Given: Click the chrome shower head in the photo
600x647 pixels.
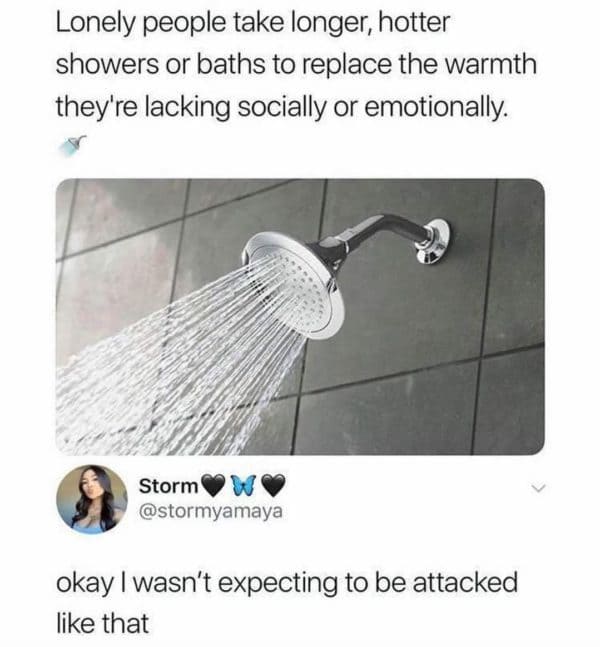Looking at the screenshot, I should tap(295, 285).
